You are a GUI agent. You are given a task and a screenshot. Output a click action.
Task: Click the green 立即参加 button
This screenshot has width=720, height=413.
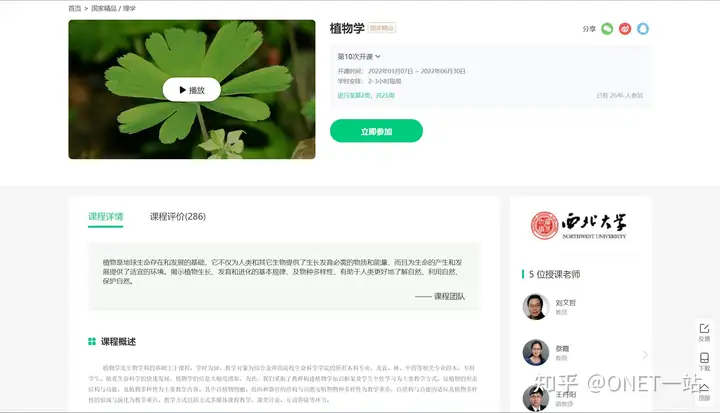click(x=376, y=131)
